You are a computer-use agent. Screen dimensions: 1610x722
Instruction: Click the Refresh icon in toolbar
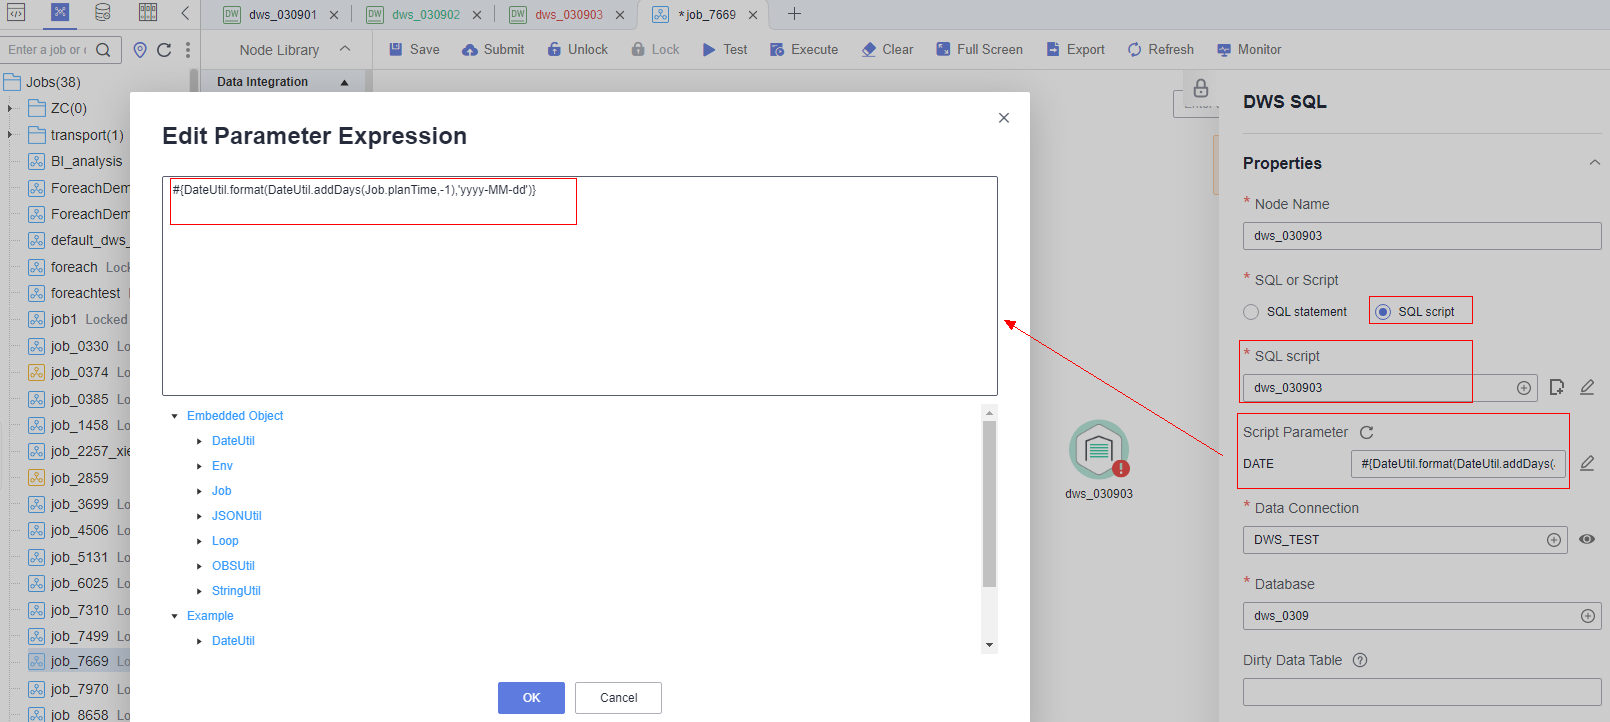click(x=1134, y=49)
